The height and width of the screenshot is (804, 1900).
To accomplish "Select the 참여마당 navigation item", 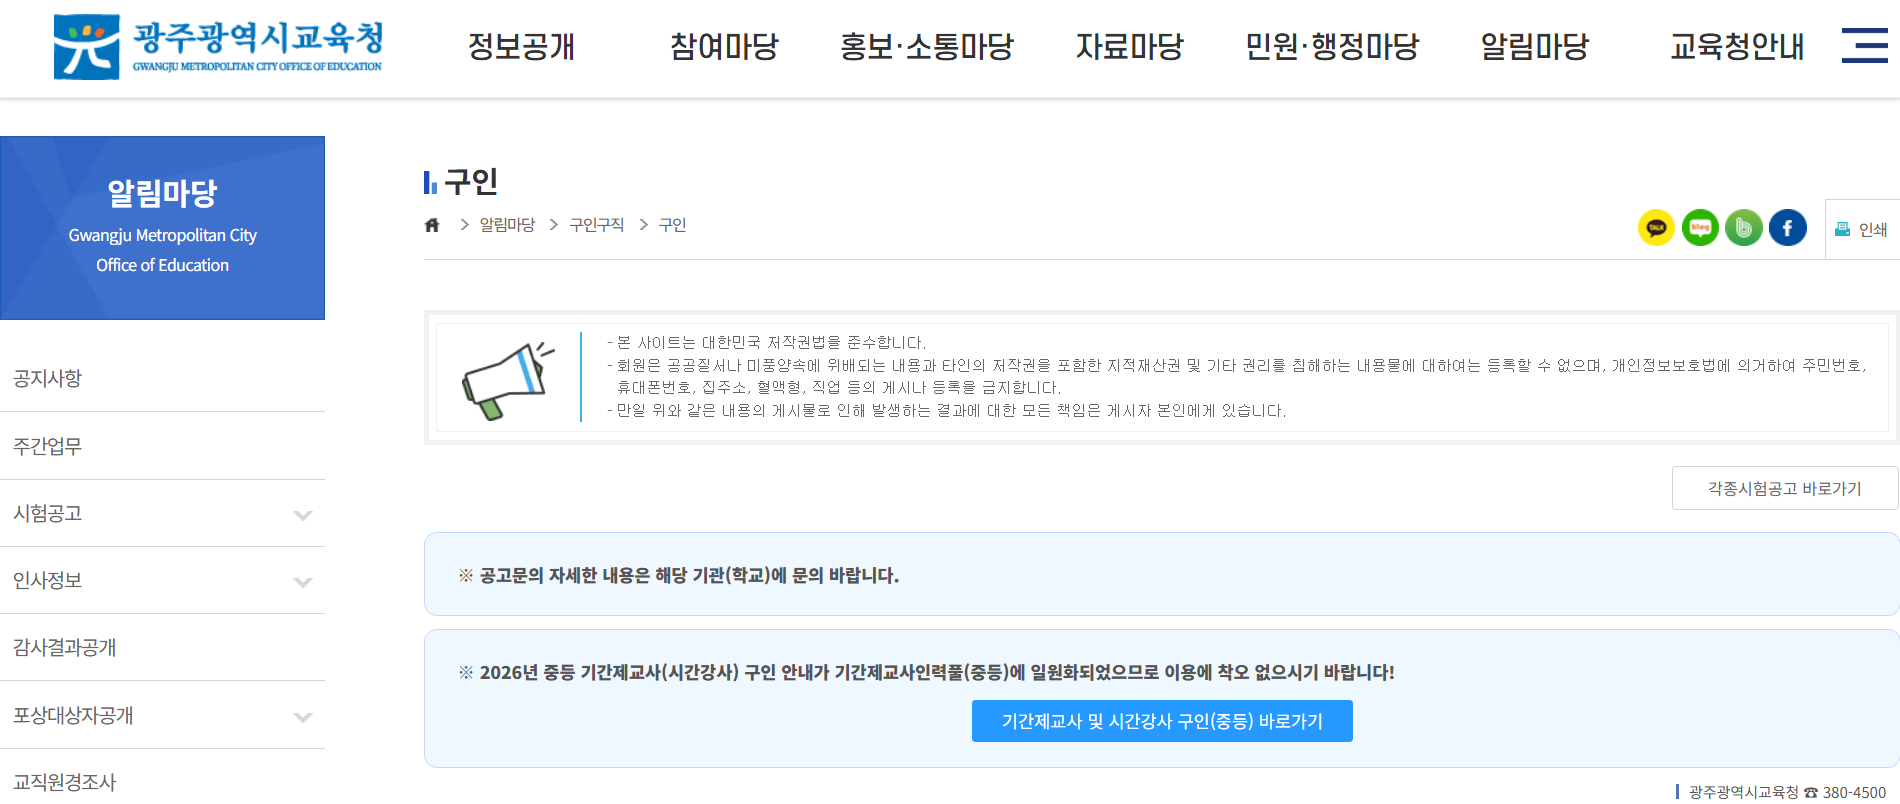I will (724, 46).
